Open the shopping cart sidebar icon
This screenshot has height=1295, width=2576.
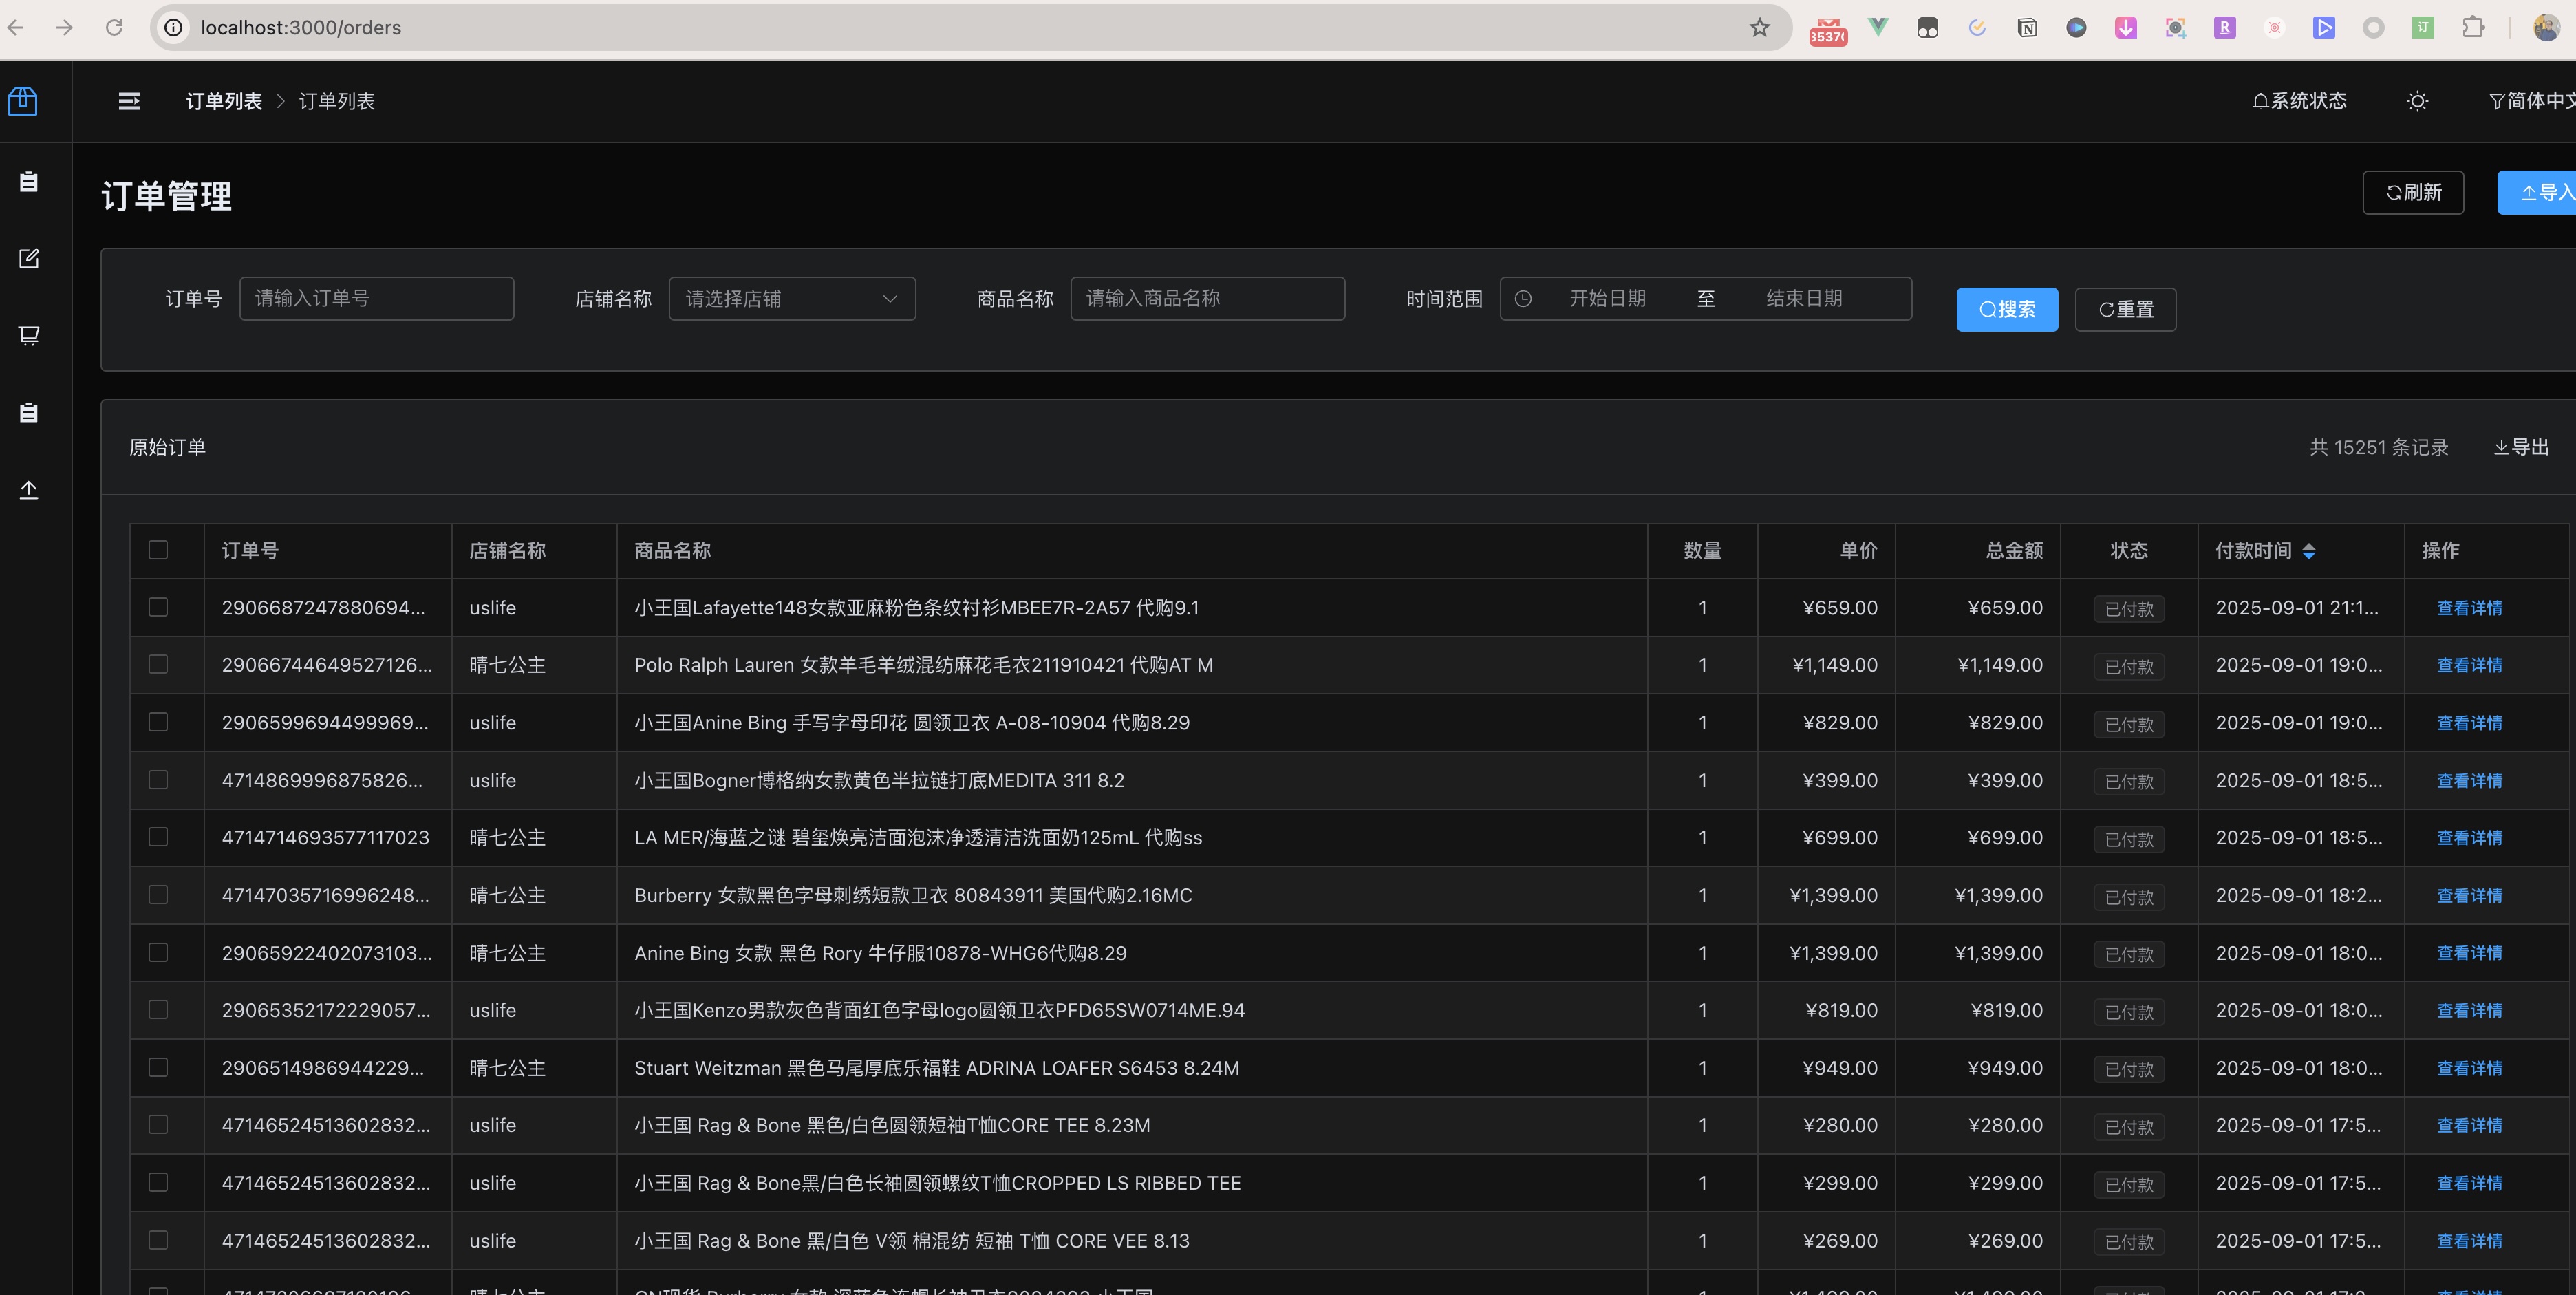pyautogui.click(x=29, y=336)
